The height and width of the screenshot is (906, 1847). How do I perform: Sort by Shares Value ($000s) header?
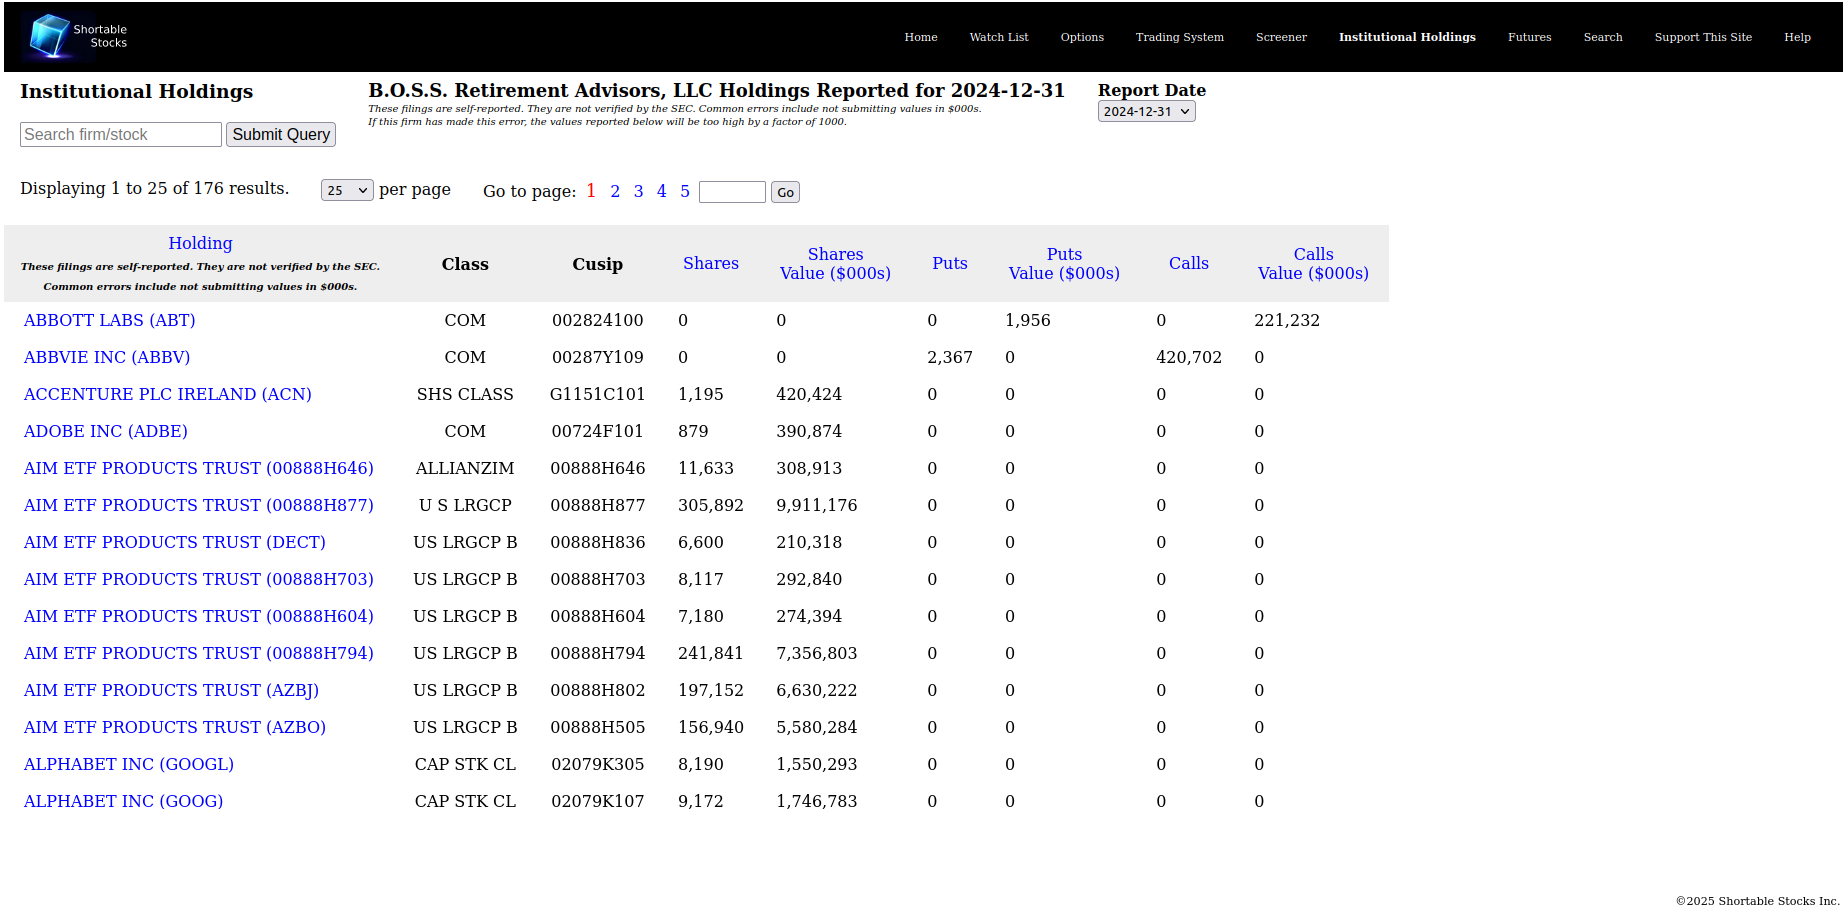(835, 264)
